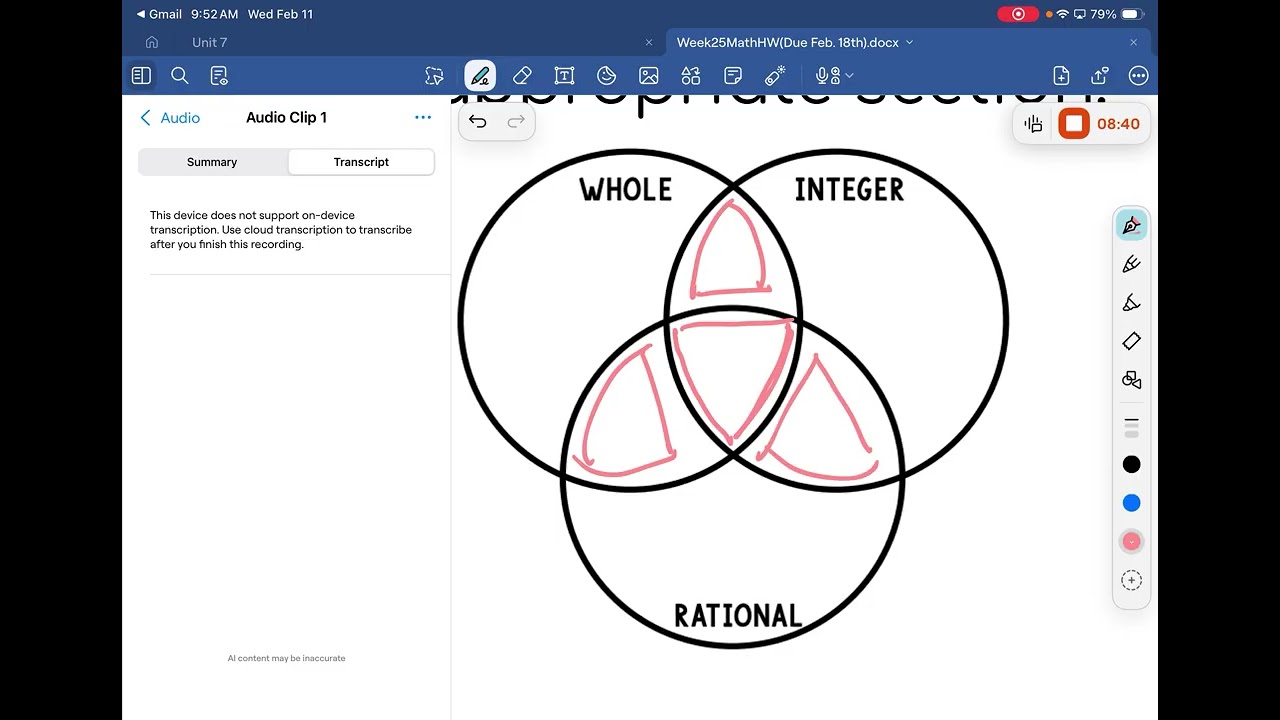Tap the battery 79% indicator
The width and height of the screenshot is (1280, 720).
[x=1116, y=14]
